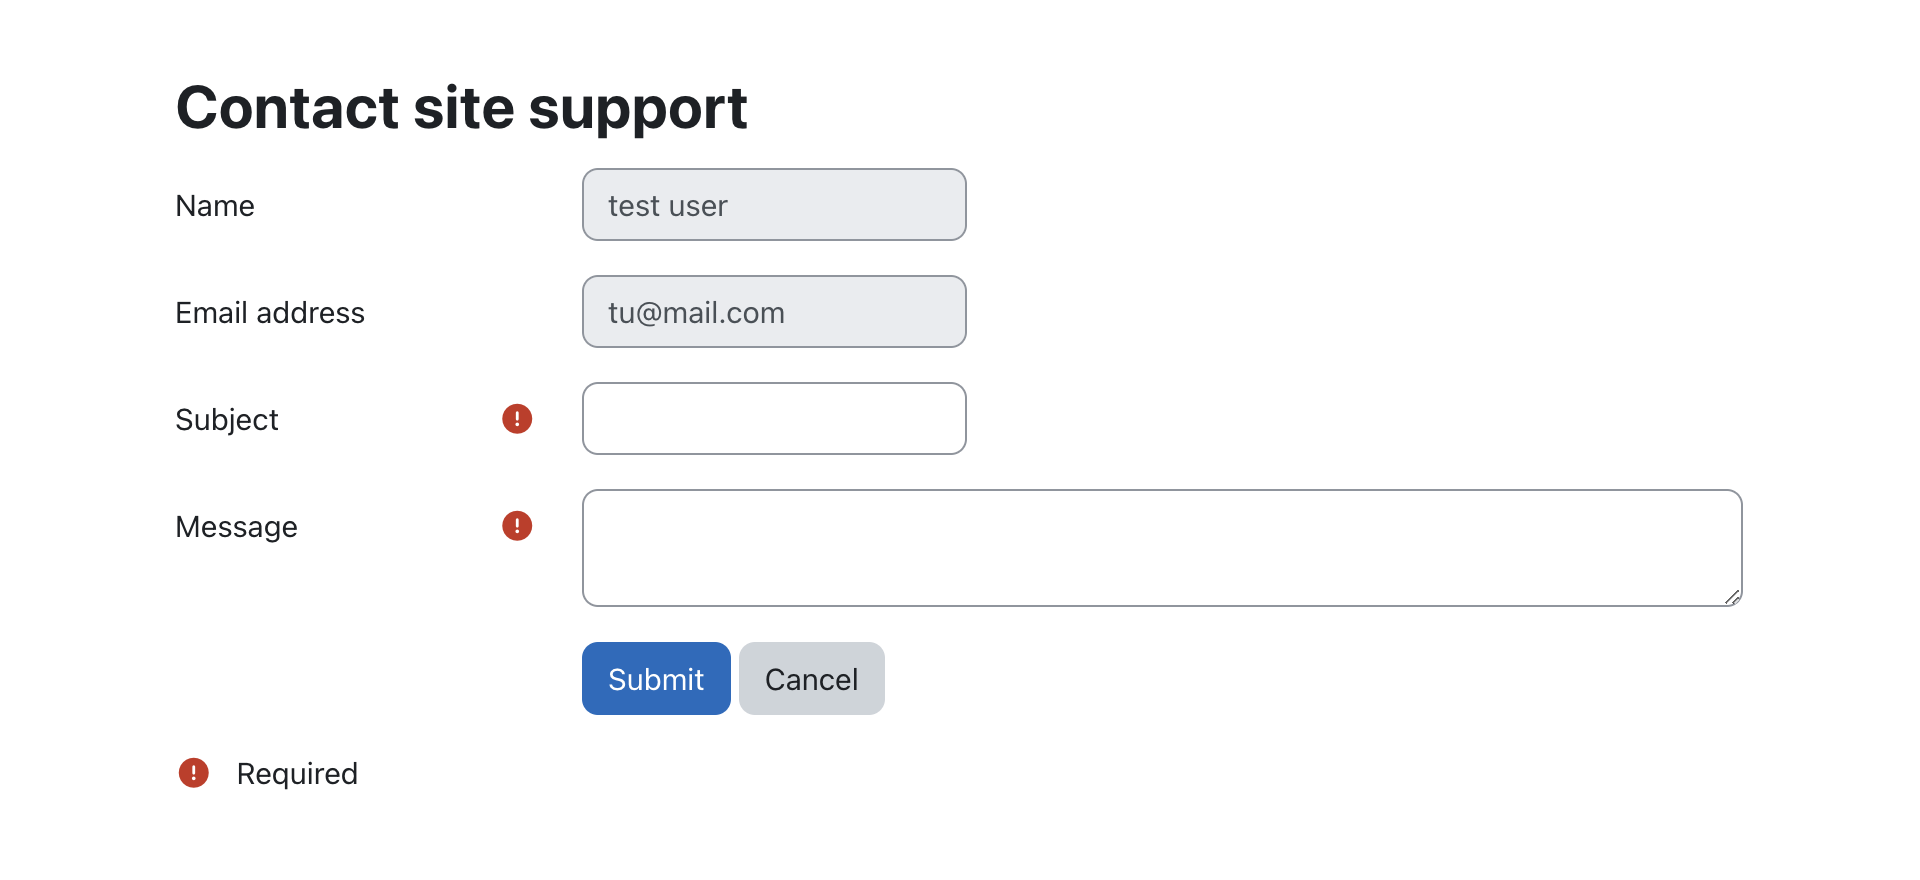Submit the support contact form
The height and width of the screenshot is (880, 1920).
point(656,679)
